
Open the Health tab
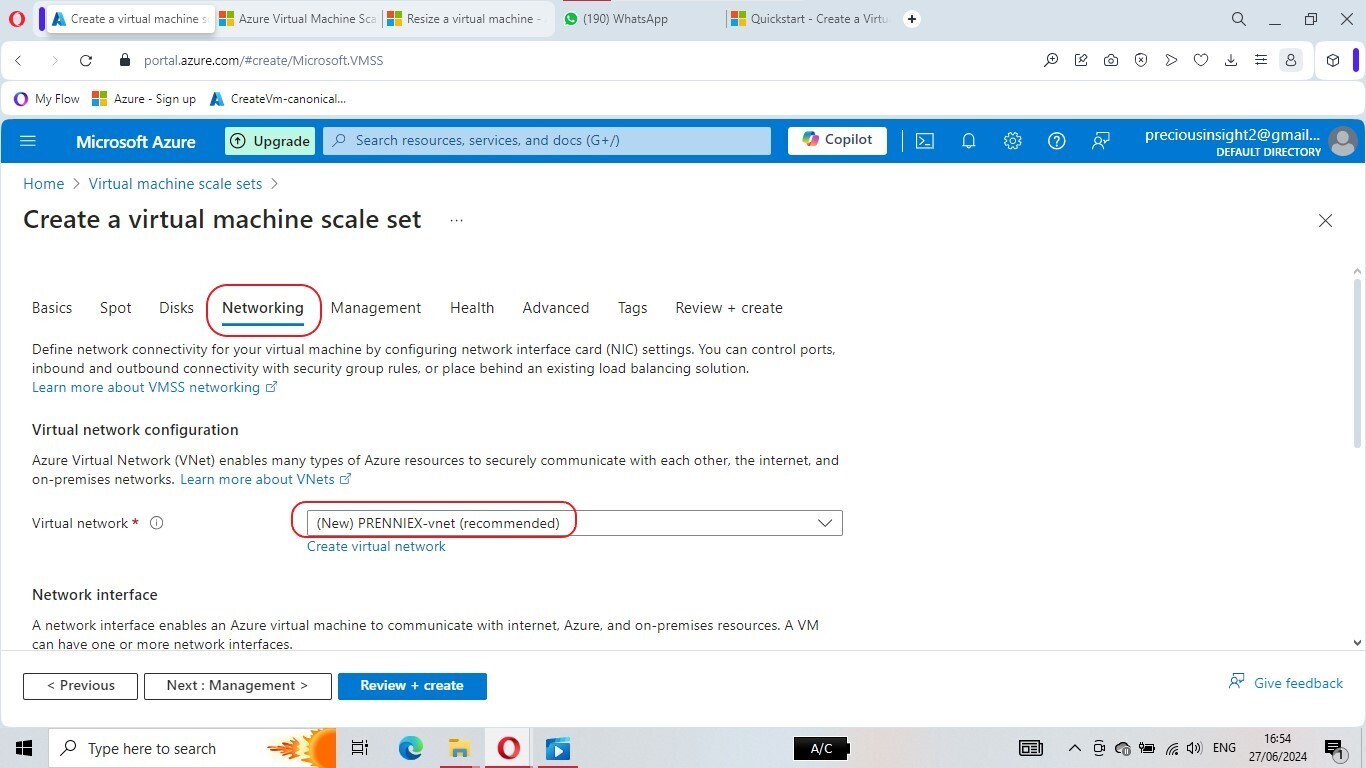coord(472,308)
